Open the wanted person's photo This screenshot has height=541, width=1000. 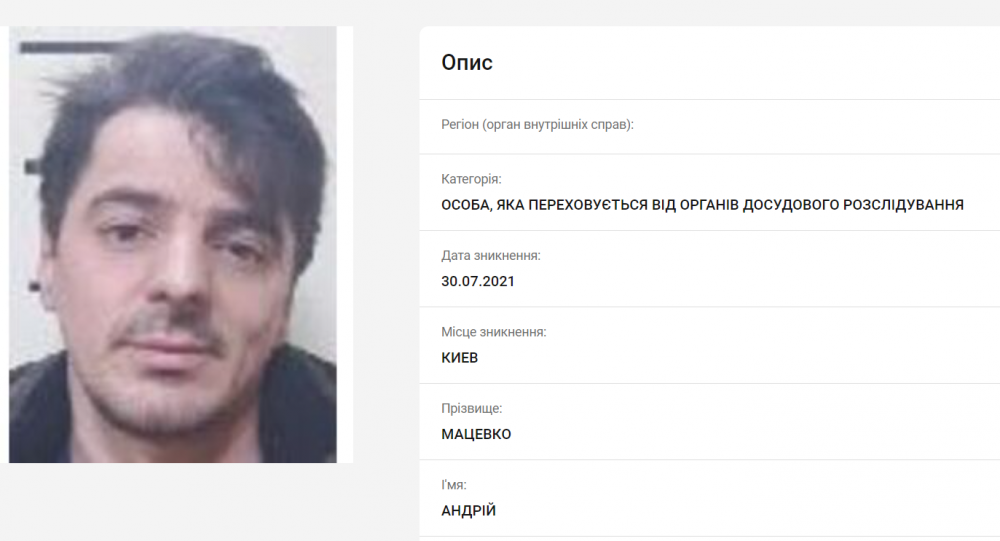pos(173,244)
